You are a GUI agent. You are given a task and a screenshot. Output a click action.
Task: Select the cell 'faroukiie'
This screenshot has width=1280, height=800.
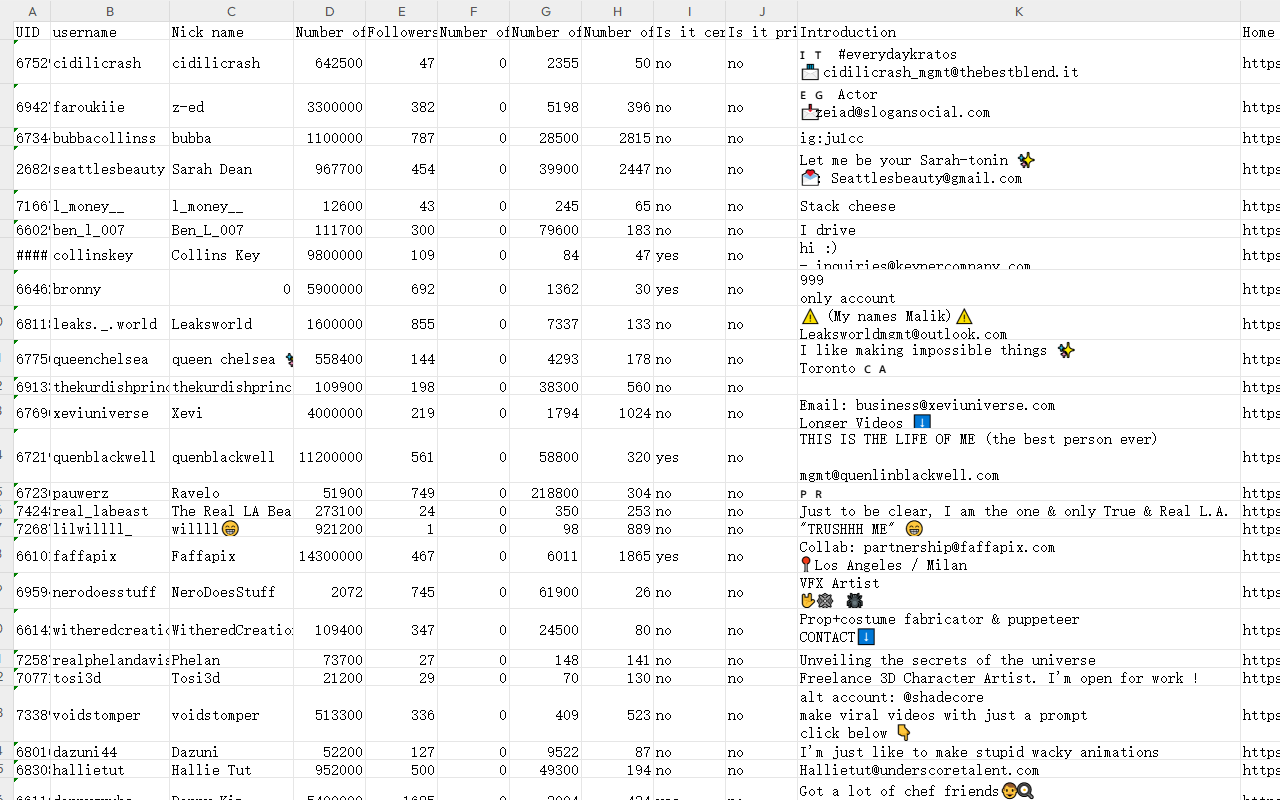[110, 107]
